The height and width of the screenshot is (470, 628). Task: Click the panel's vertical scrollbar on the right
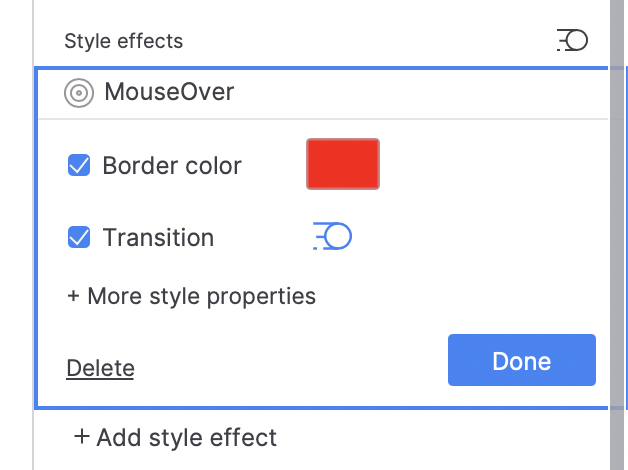[x=617, y=200]
